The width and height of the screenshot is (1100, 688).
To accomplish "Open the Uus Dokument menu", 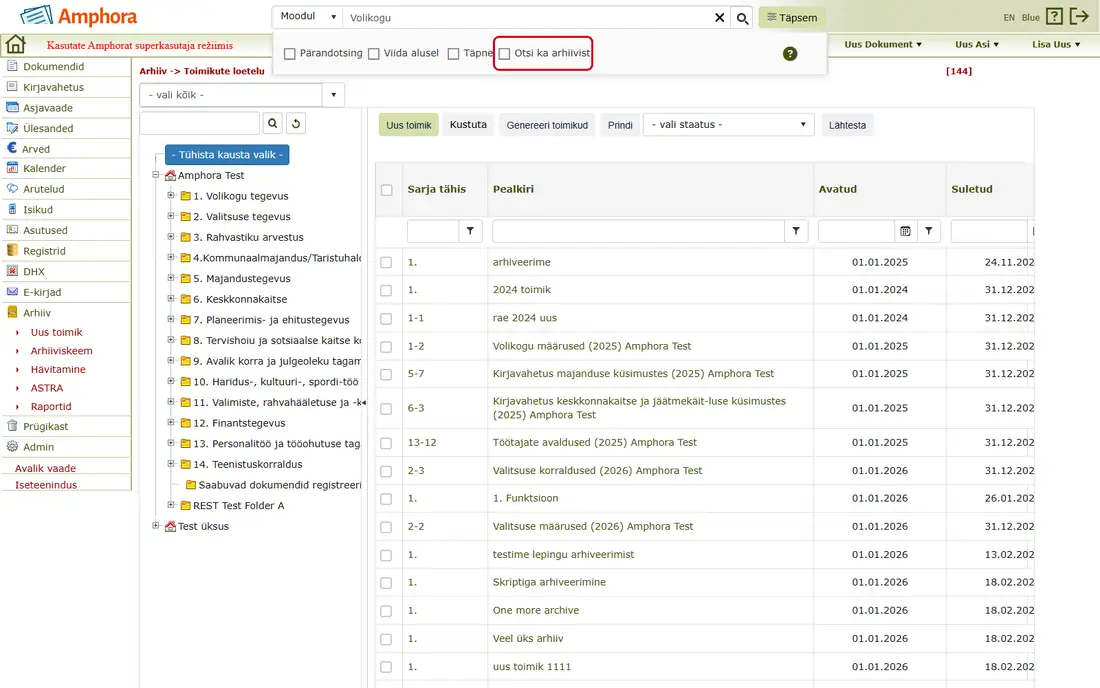I will point(883,44).
